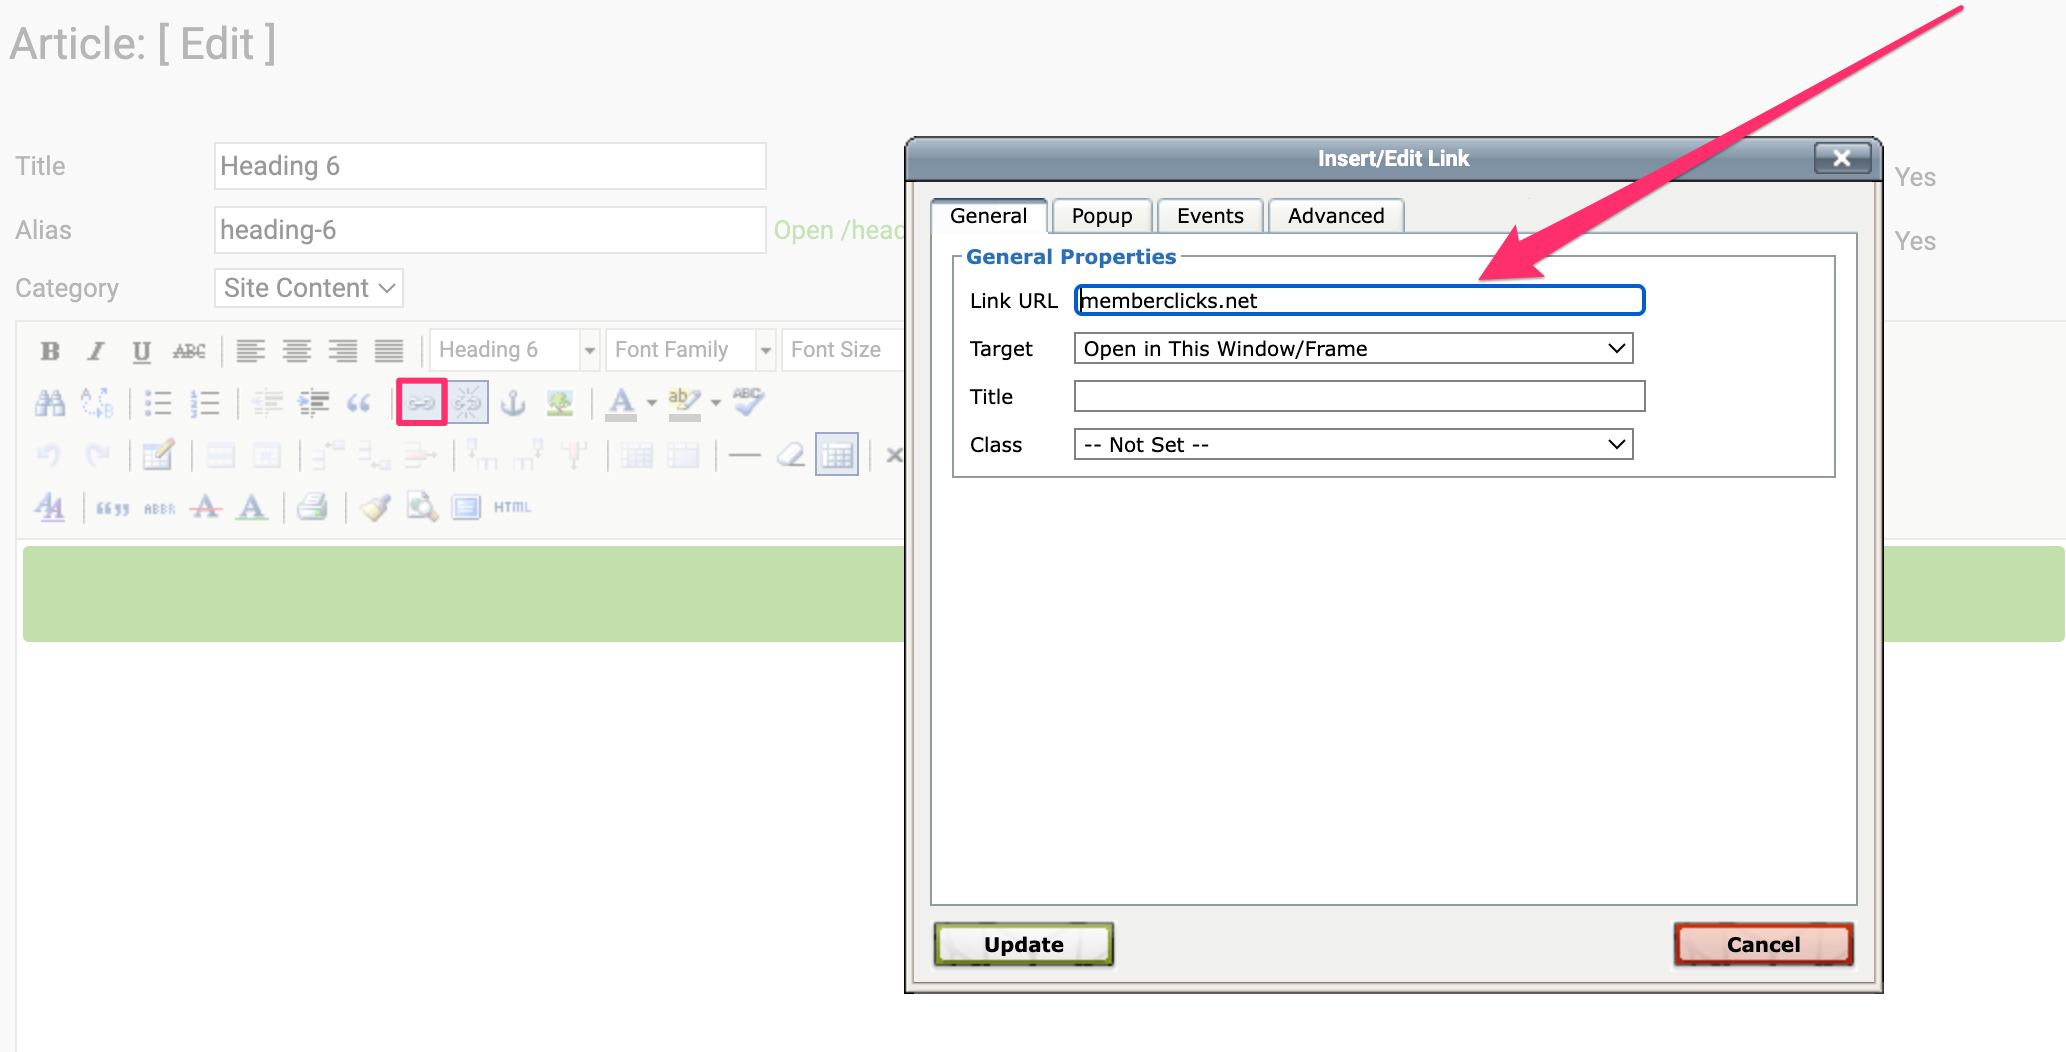This screenshot has height=1052, width=2066.
Task: Focus the Link URL field
Action: [1359, 300]
